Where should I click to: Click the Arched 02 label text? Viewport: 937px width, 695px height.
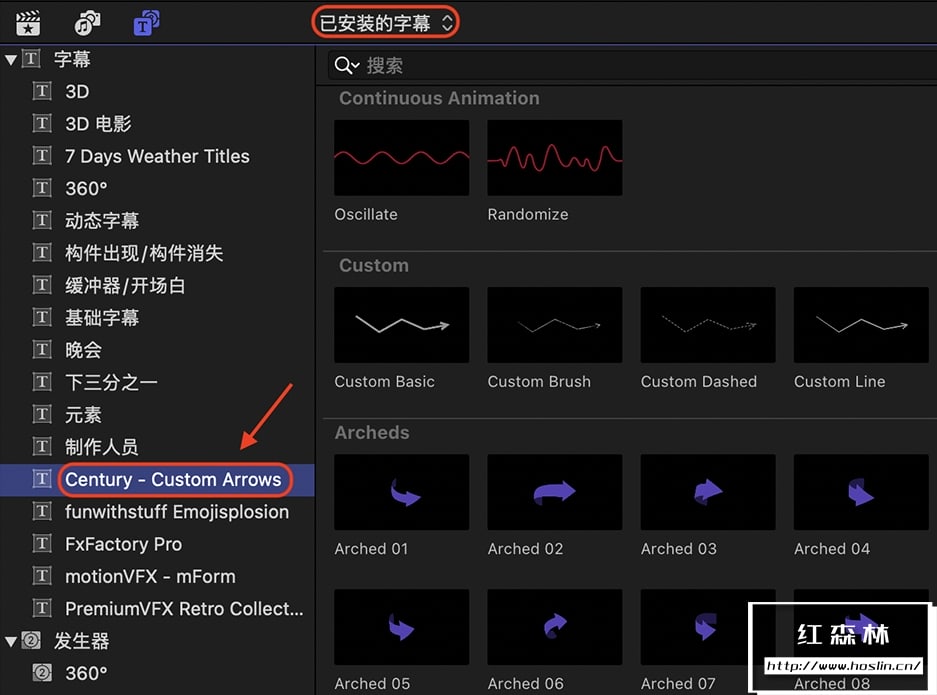point(525,549)
